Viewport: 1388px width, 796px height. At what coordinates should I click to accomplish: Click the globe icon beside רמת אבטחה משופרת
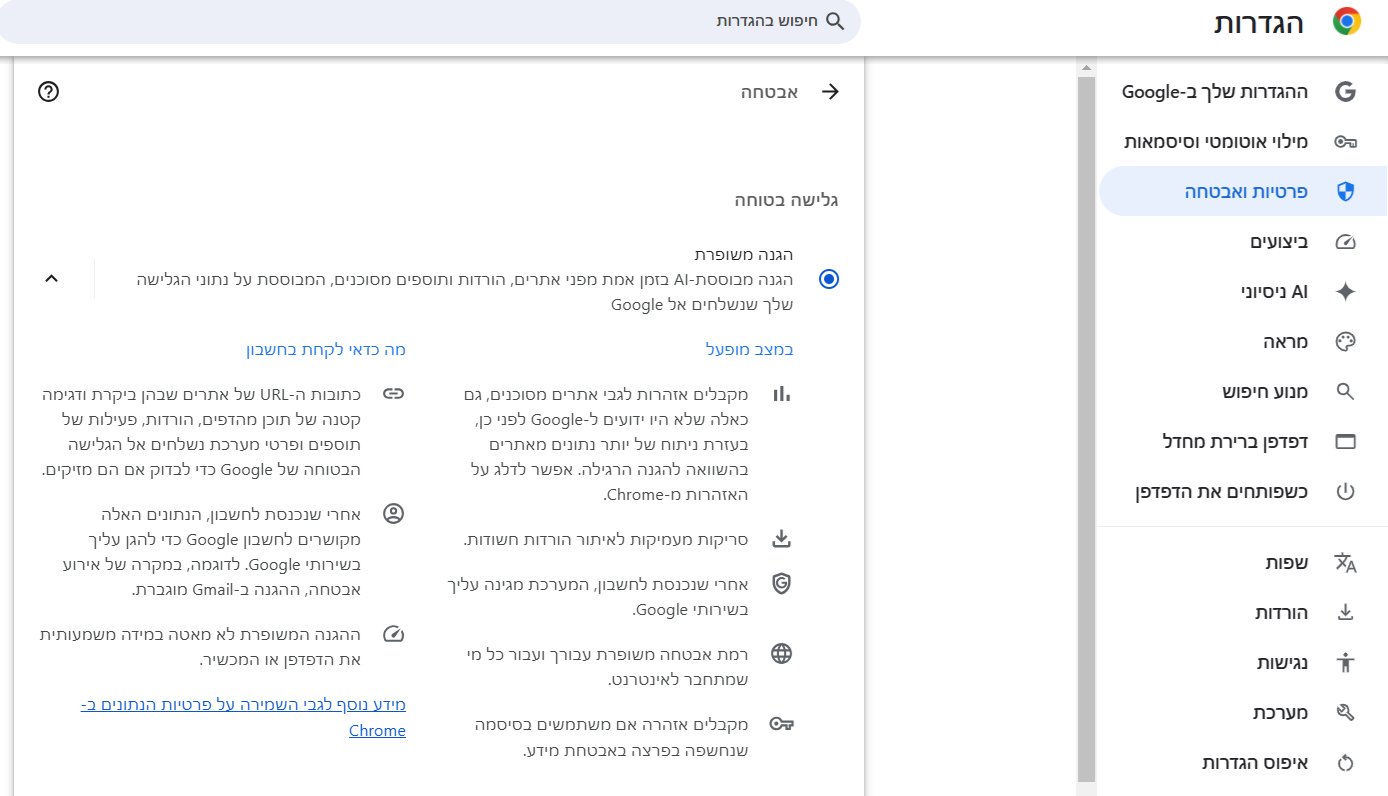pyautogui.click(x=782, y=654)
